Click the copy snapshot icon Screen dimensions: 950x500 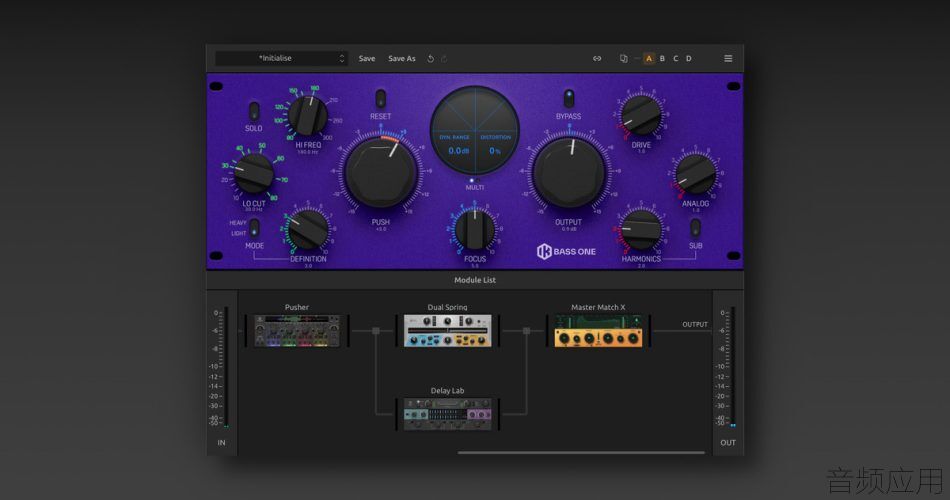(x=623, y=59)
